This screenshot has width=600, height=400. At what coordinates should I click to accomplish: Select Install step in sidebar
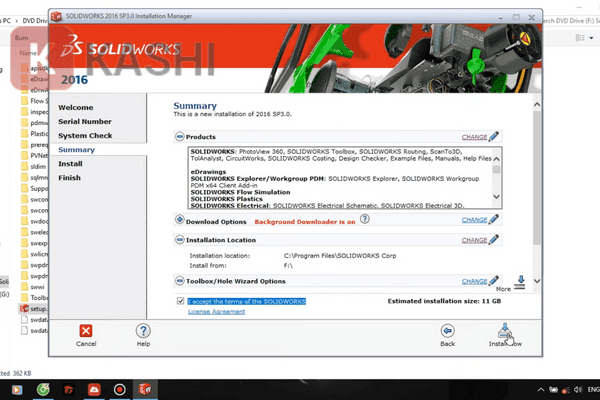click(70, 164)
